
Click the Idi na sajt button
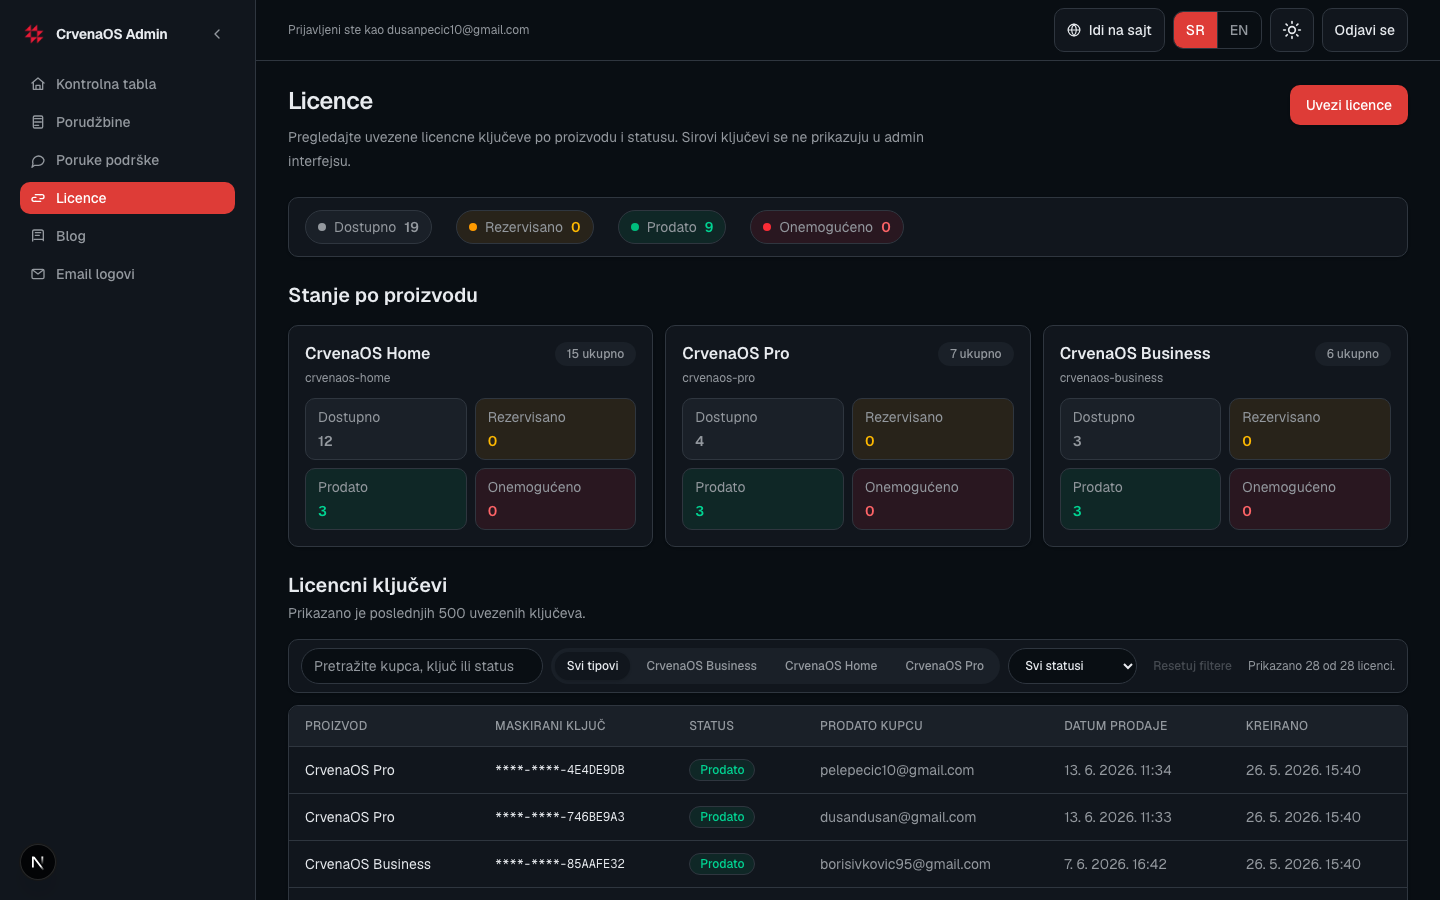point(1109,30)
